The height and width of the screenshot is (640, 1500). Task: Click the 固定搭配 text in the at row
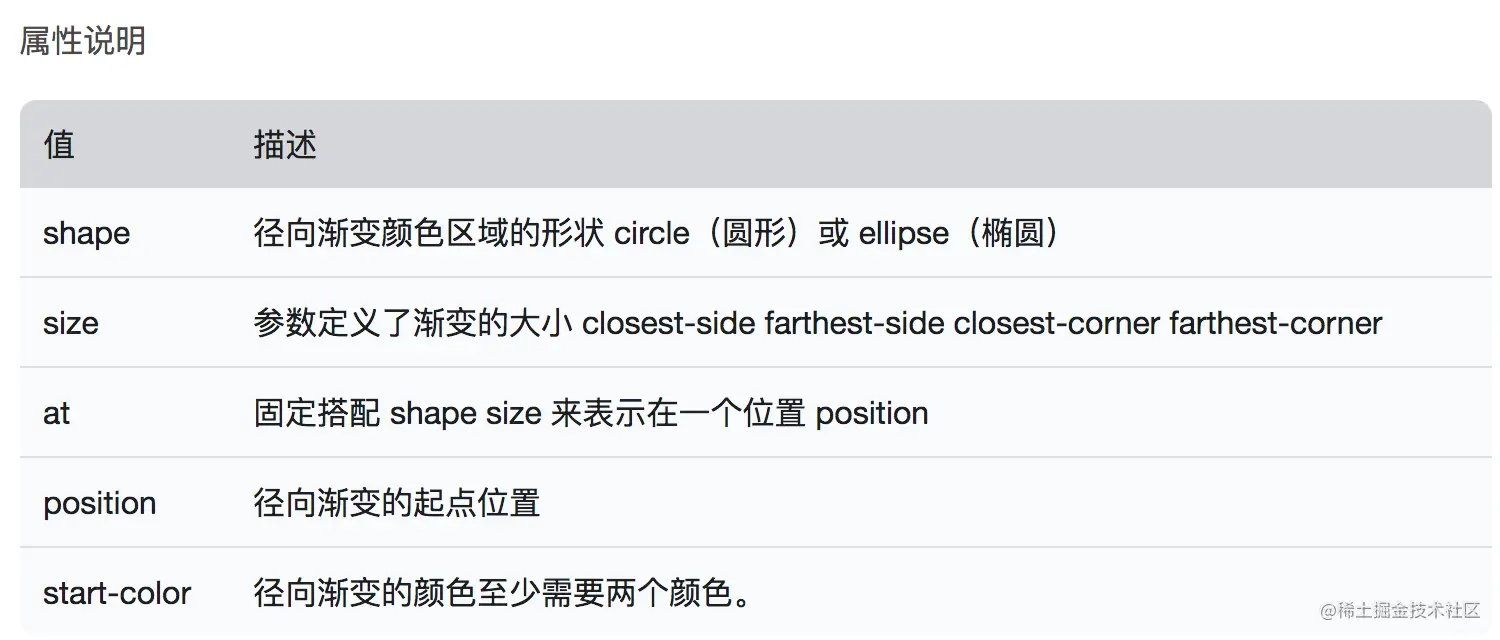[x=317, y=414]
